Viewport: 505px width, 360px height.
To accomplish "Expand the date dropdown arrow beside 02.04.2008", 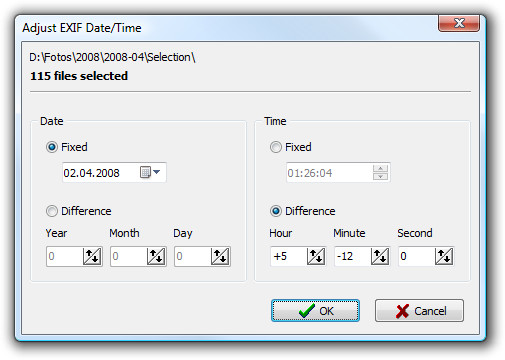I will click(x=156, y=172).
